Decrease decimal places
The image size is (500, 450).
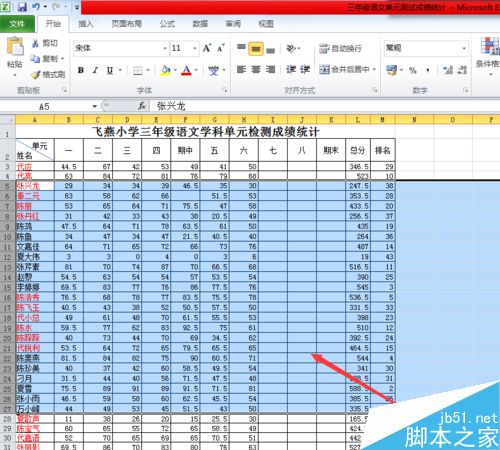[x=462, y=70]
